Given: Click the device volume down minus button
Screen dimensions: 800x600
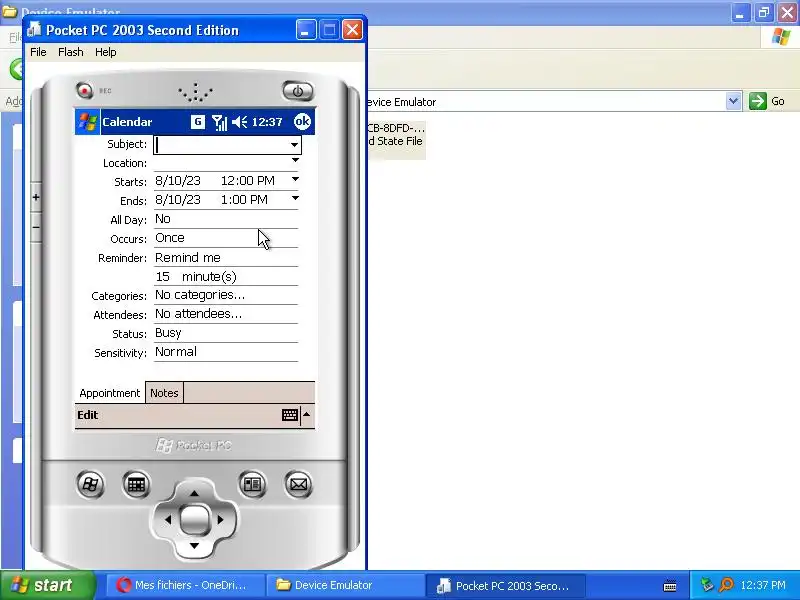Looking at the screenshot, I should click(36, 227).
